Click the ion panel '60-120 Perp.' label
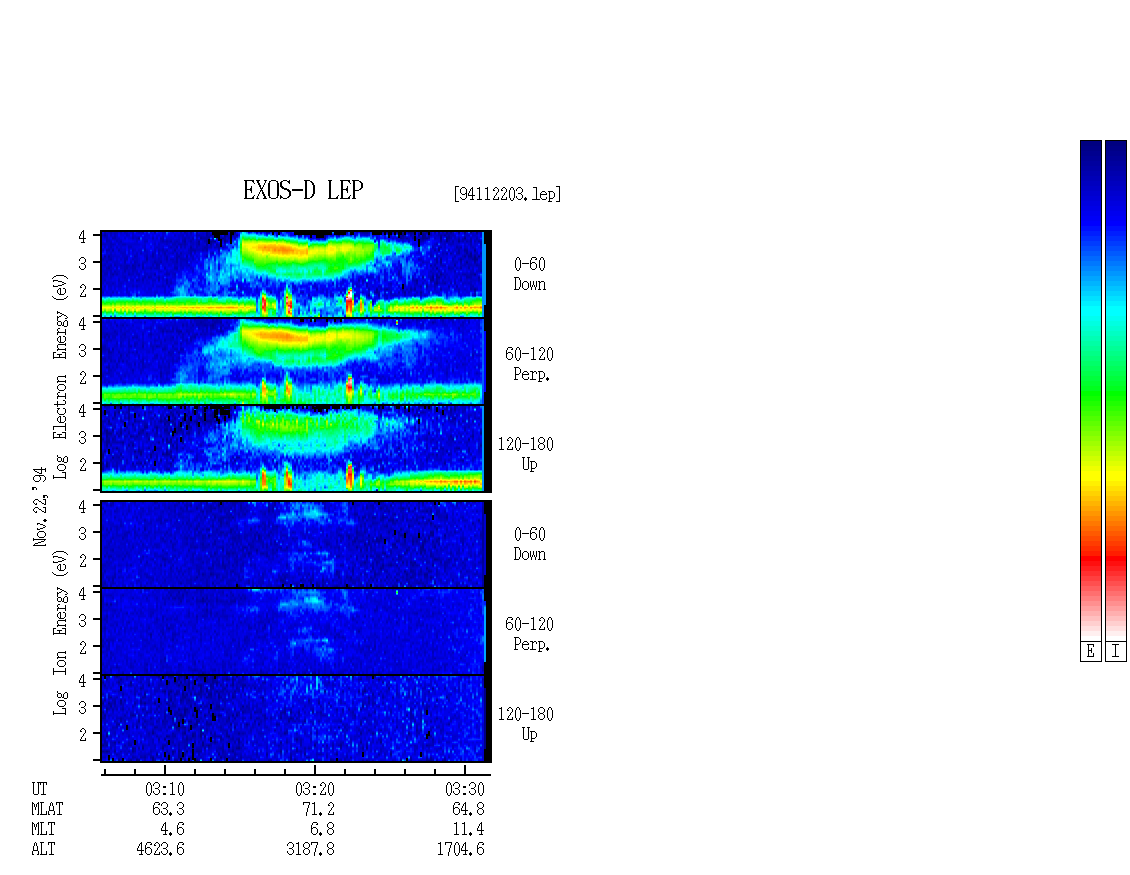 (x=530, y=634)
